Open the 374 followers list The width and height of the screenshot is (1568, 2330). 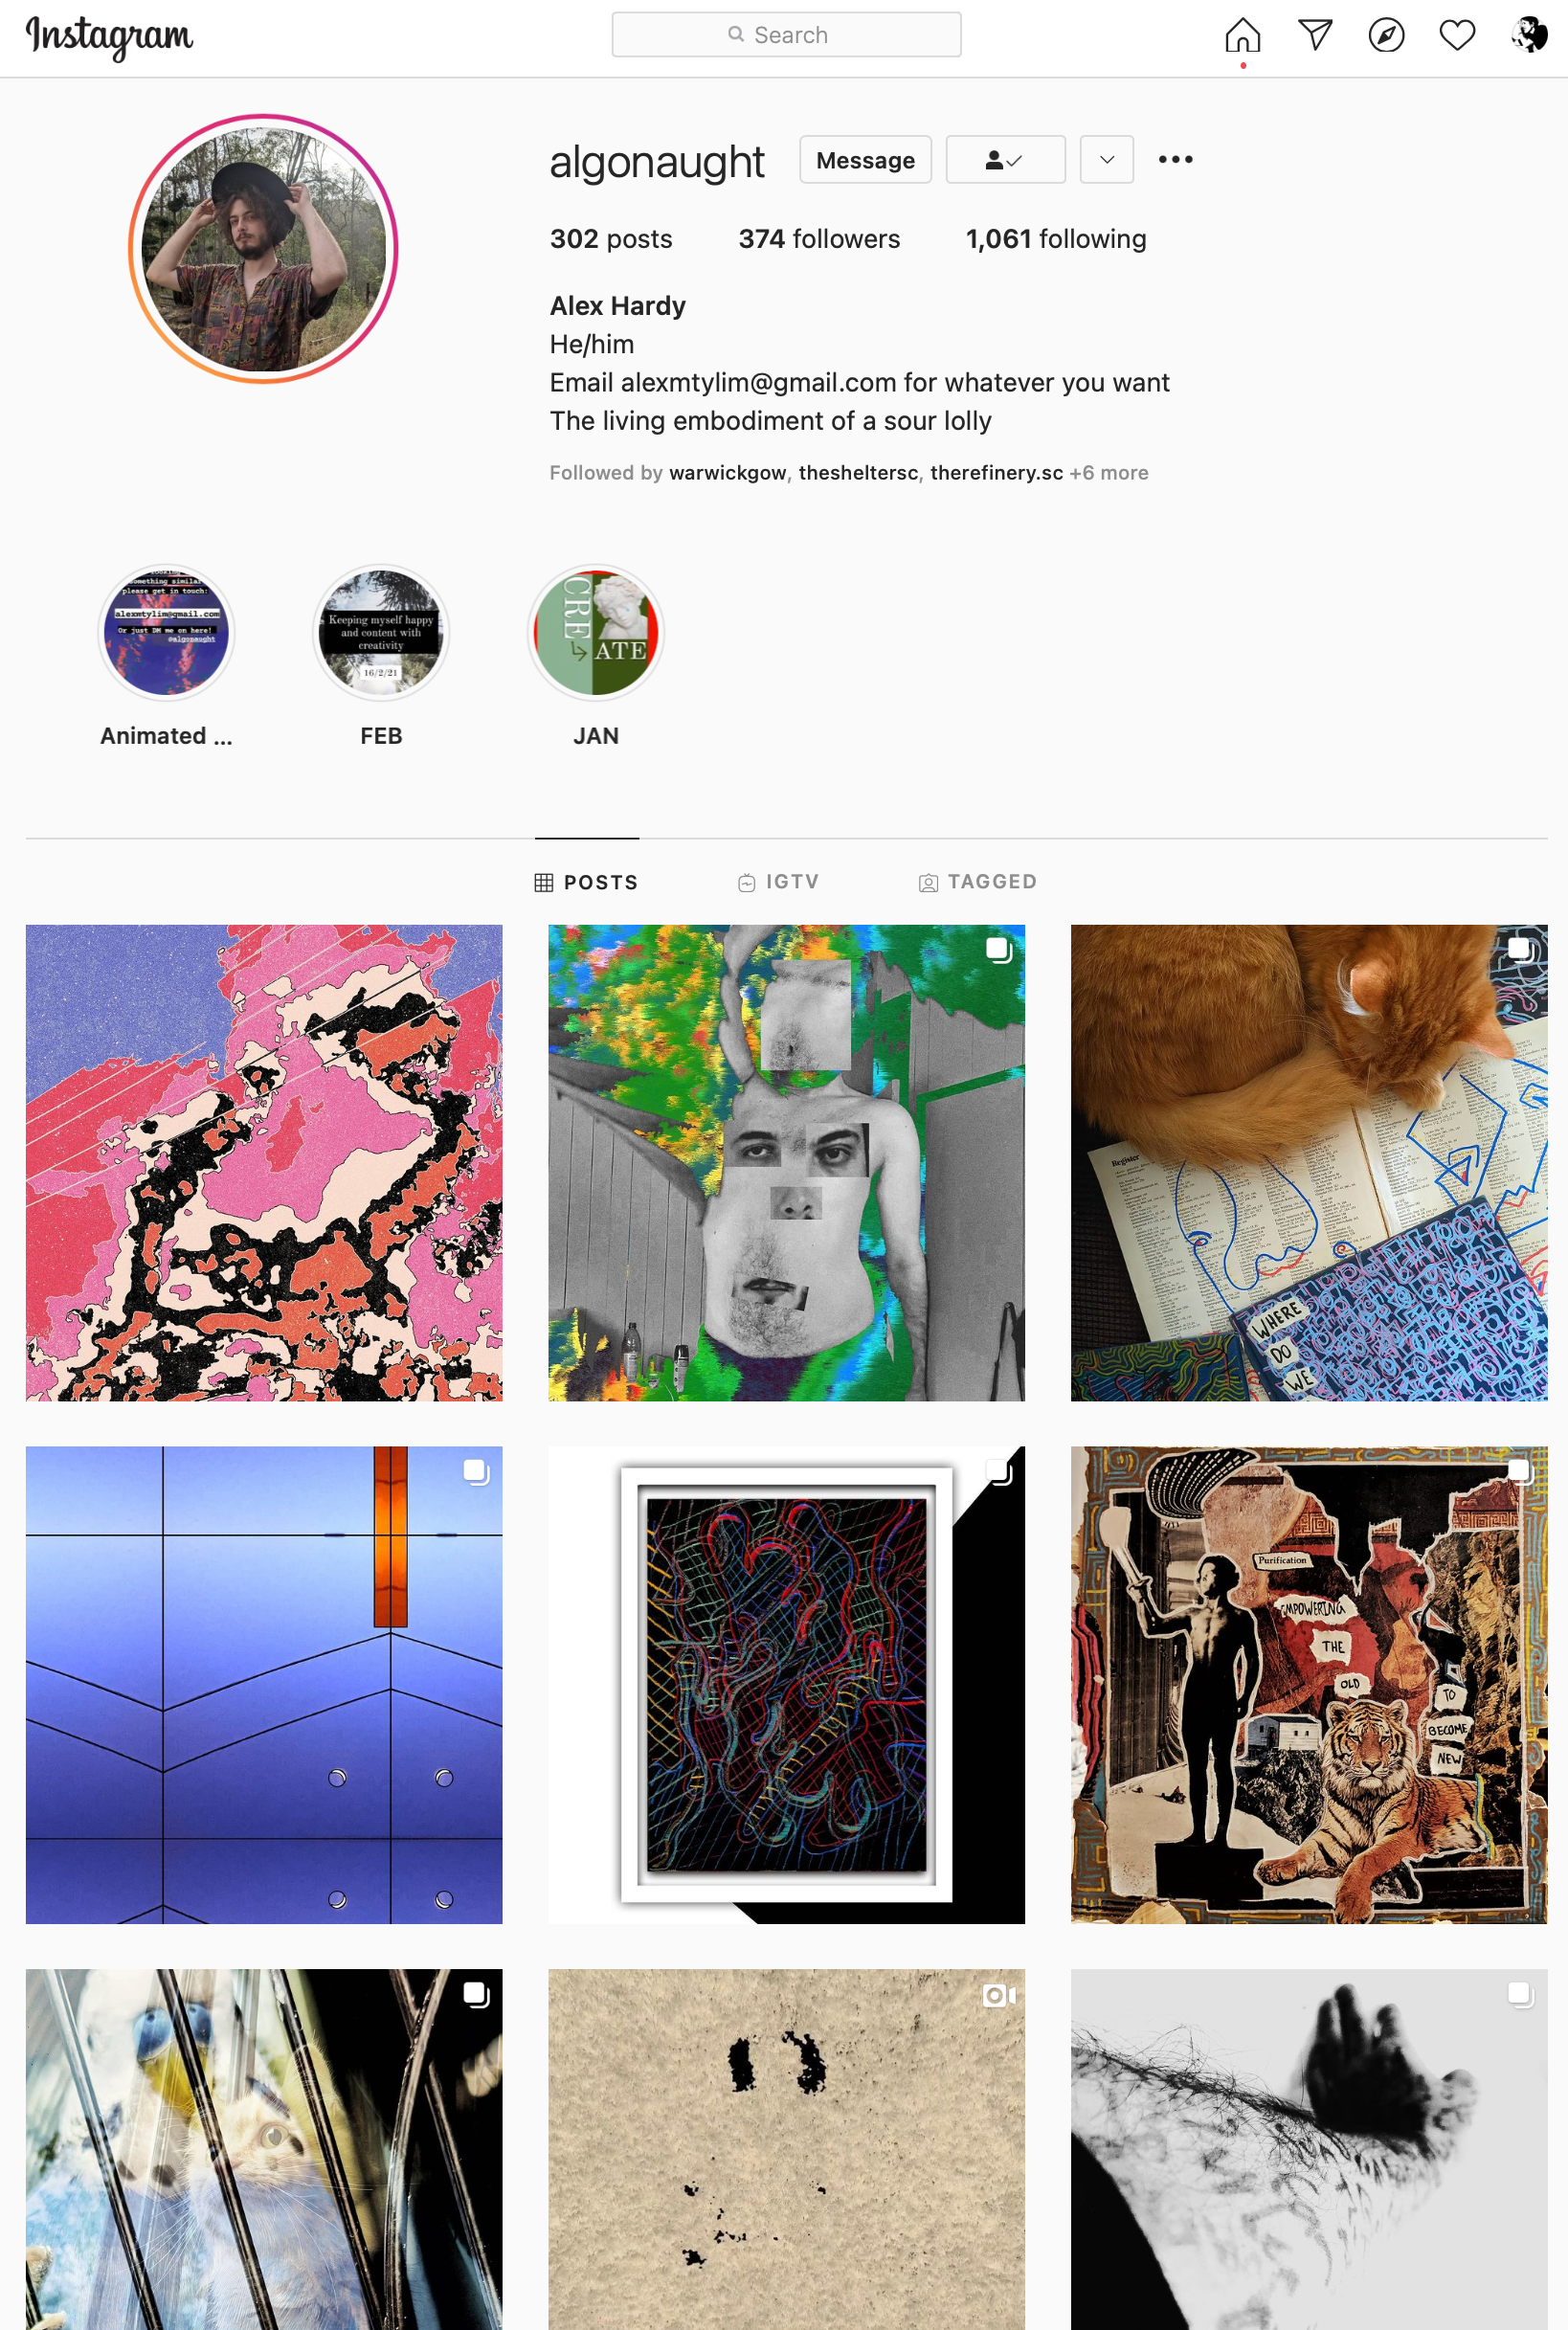click(819, 239)
